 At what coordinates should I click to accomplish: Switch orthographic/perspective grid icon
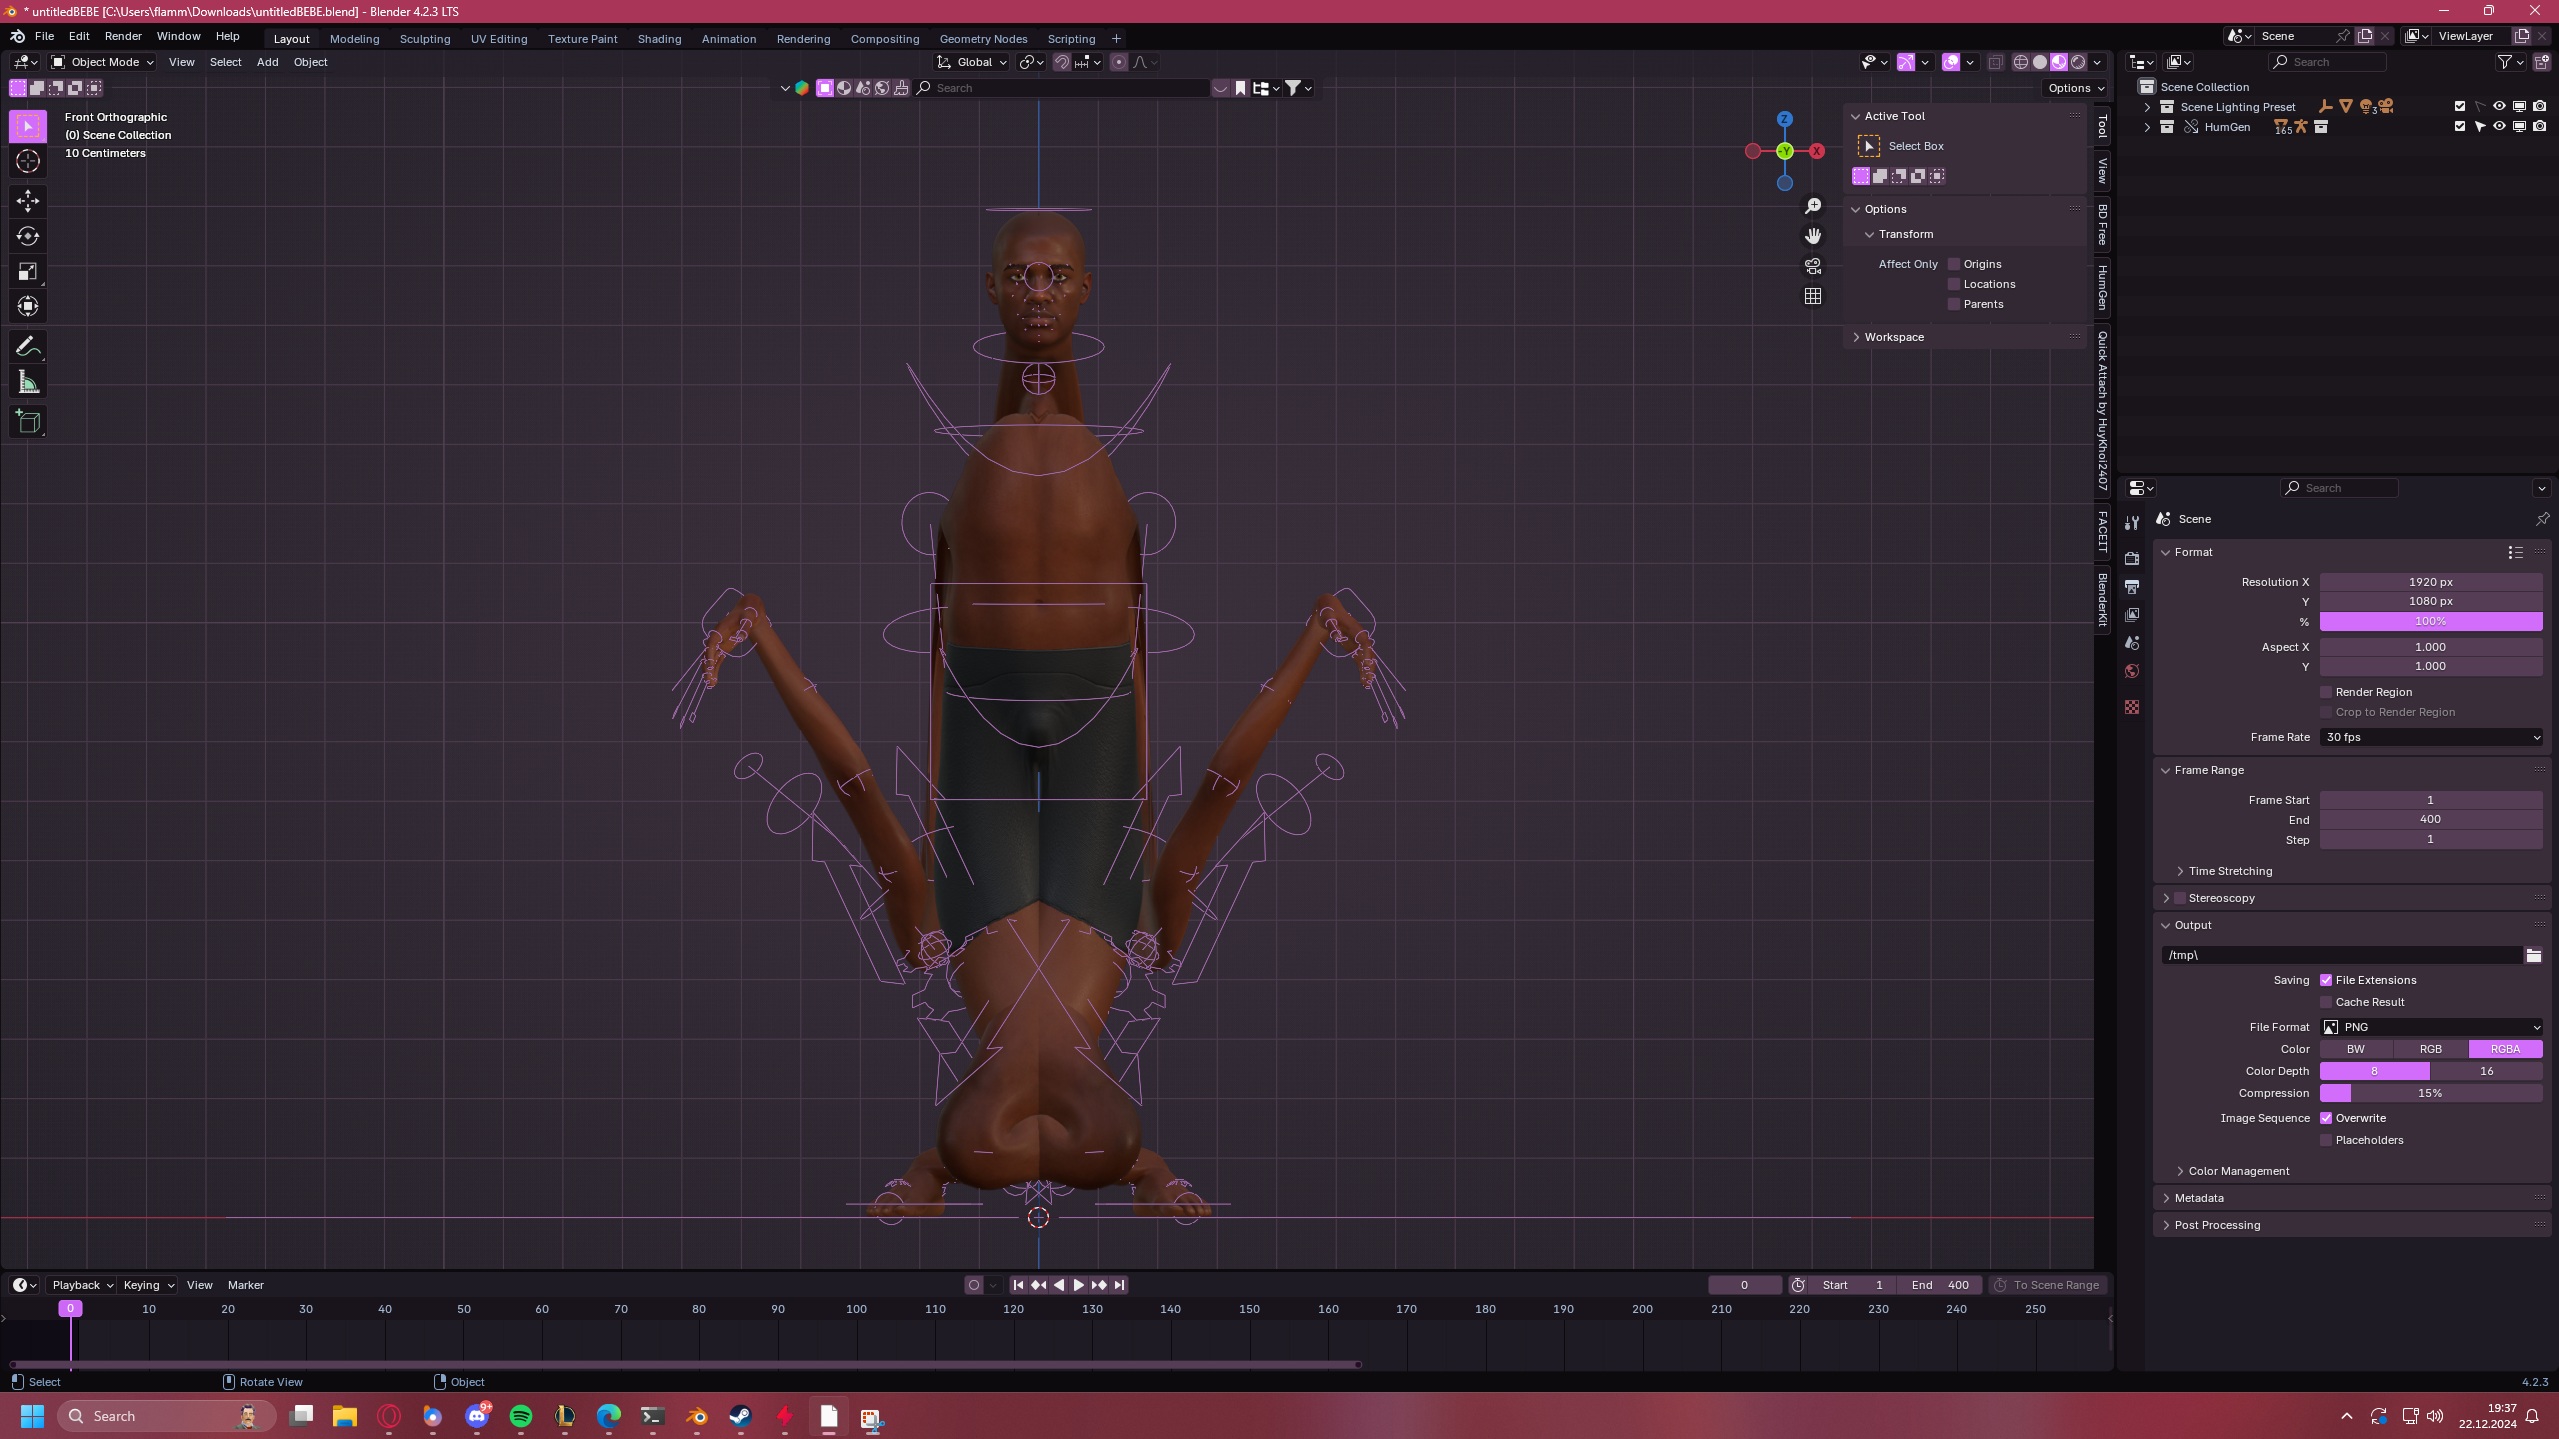[x=1813, y=296]
